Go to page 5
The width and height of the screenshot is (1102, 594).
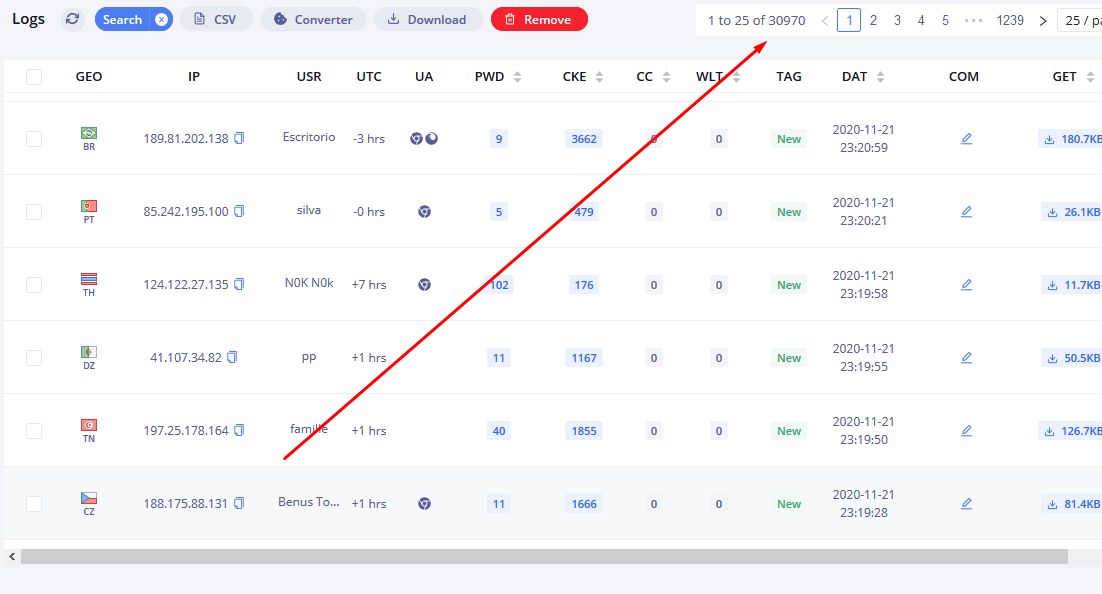(x=945, y=20)
